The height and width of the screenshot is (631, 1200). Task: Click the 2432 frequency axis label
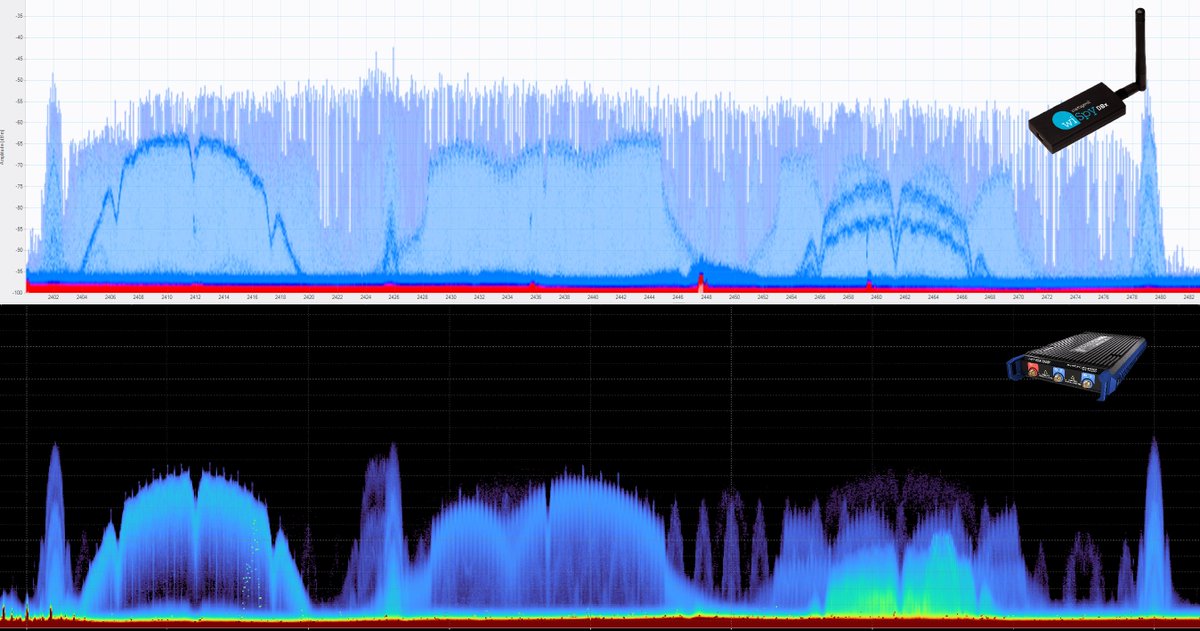pos(479,297)
